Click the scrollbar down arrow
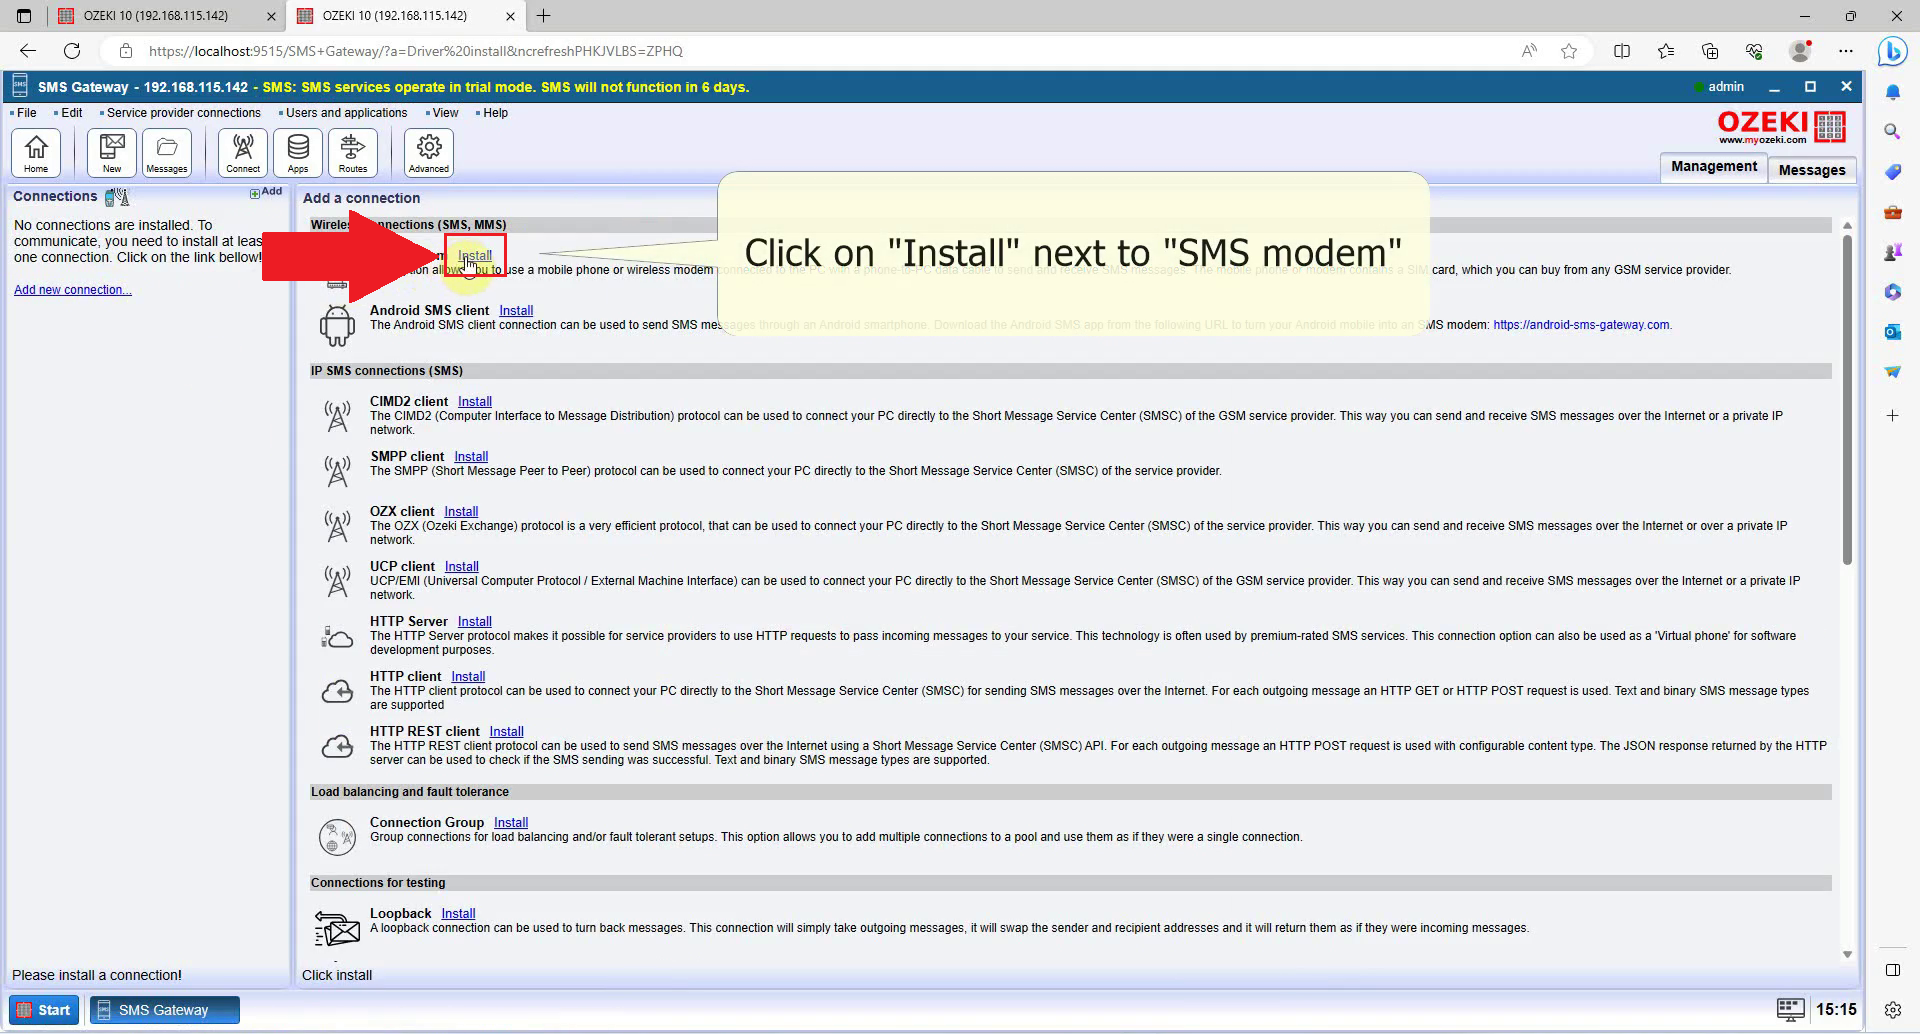Screen dimensions: 1920x1034 (1847, 955)
